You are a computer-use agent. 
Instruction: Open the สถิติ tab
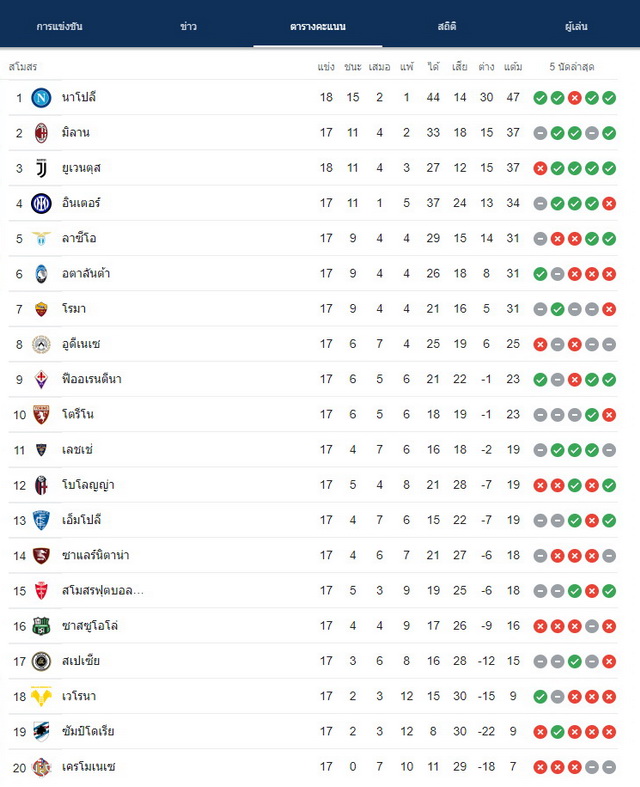point(447,26)
